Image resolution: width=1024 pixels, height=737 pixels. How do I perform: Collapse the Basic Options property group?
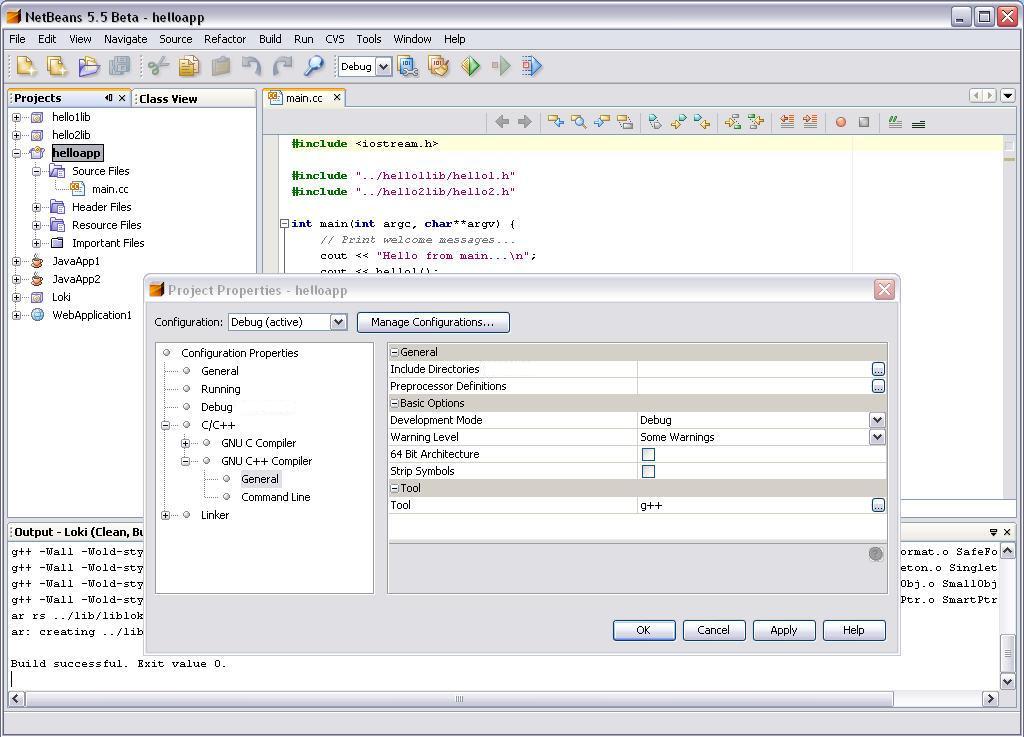coord(394,403)
